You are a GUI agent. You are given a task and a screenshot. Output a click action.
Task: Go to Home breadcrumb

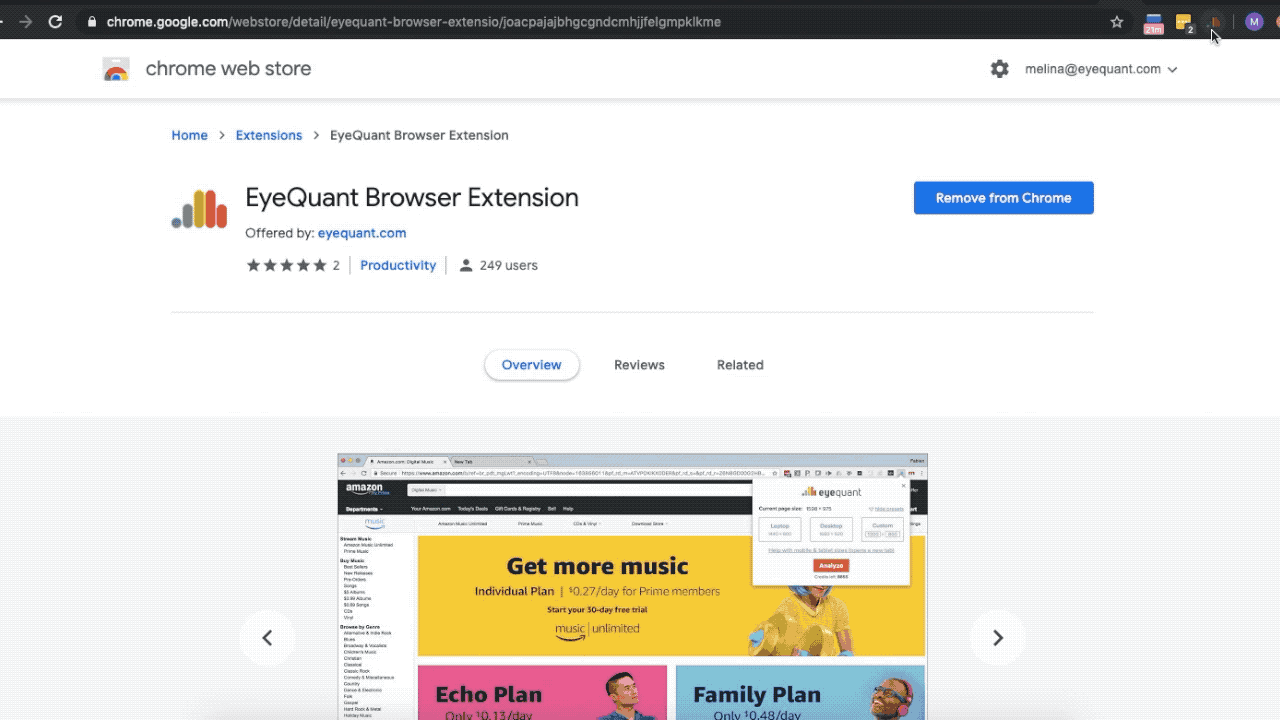pyautogui.click(x=189, y=135)
